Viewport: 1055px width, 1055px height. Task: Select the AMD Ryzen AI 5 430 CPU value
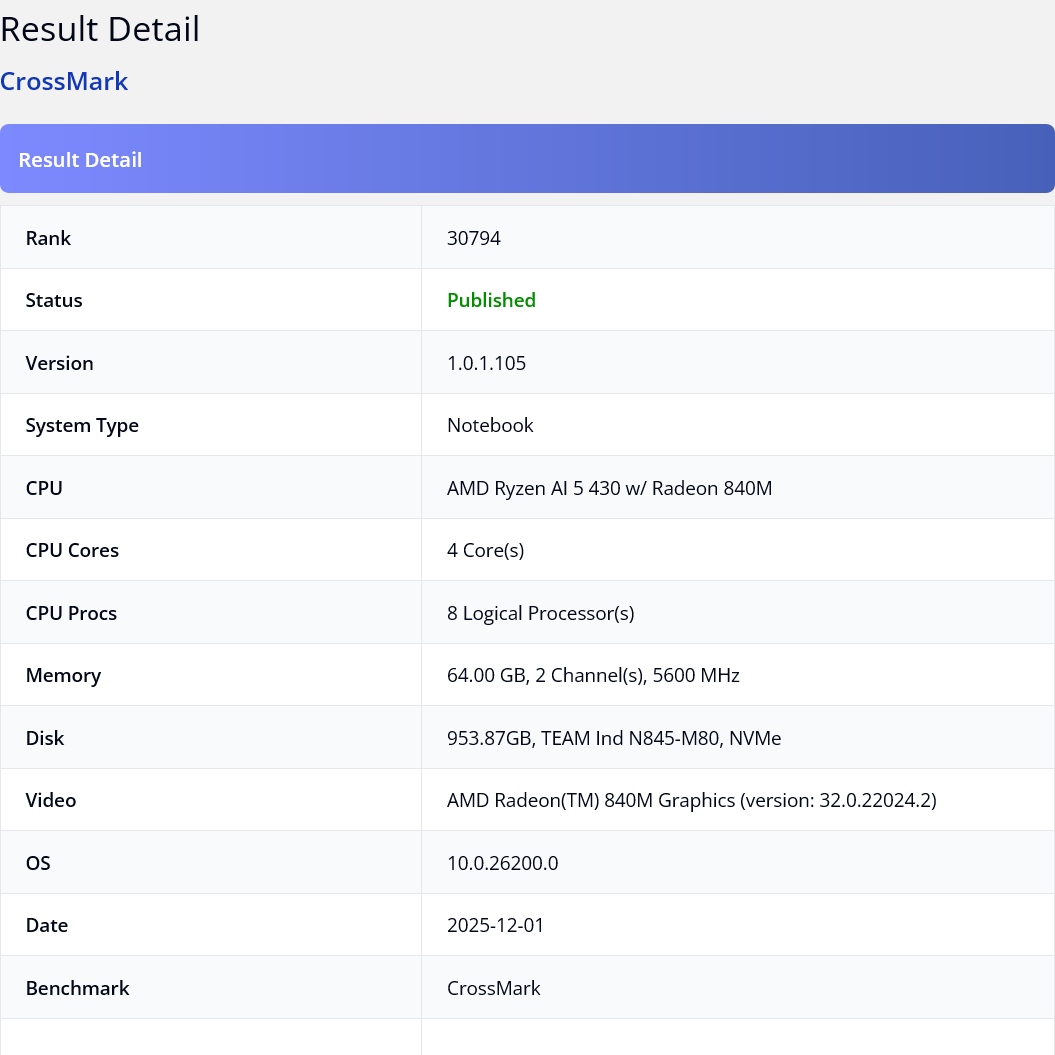(x=609, y=488)
